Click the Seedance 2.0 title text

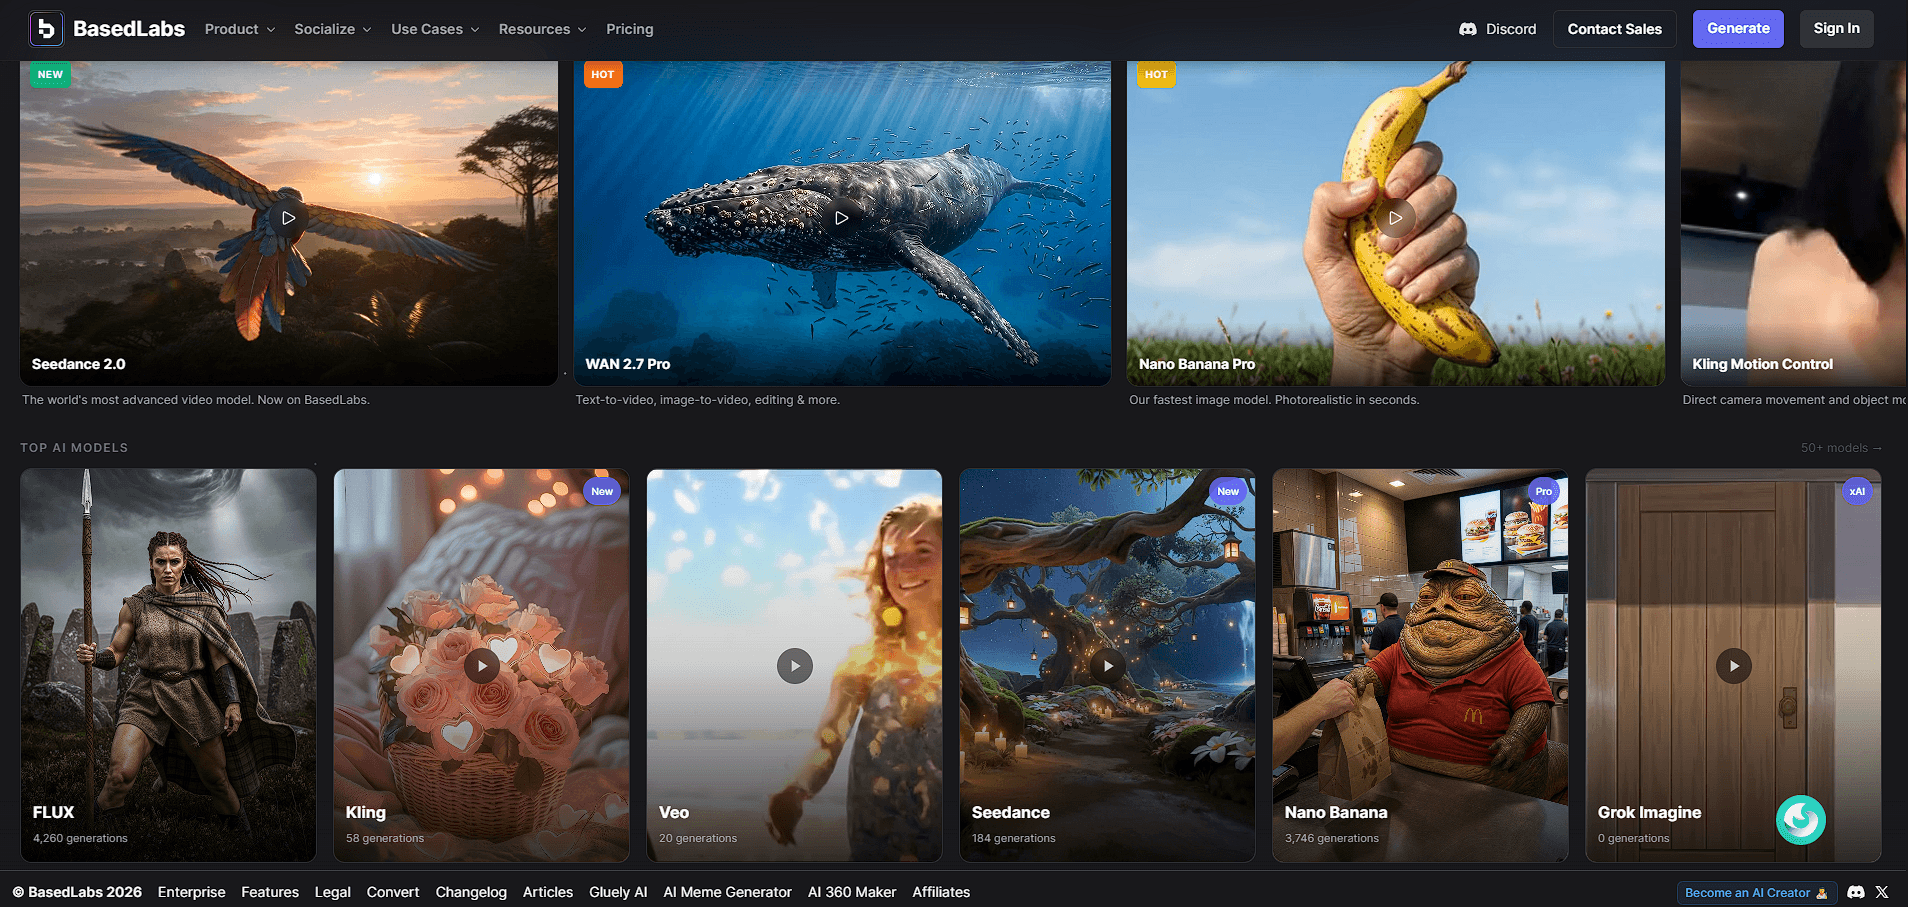79,364
